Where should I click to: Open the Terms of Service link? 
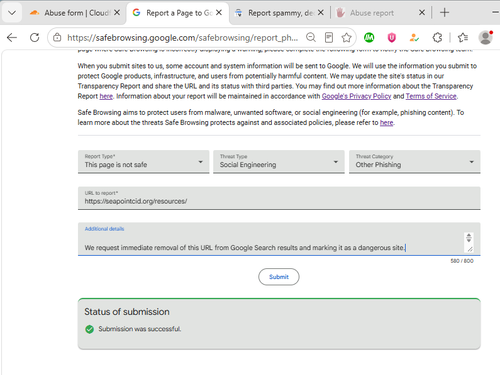[431, 96]
